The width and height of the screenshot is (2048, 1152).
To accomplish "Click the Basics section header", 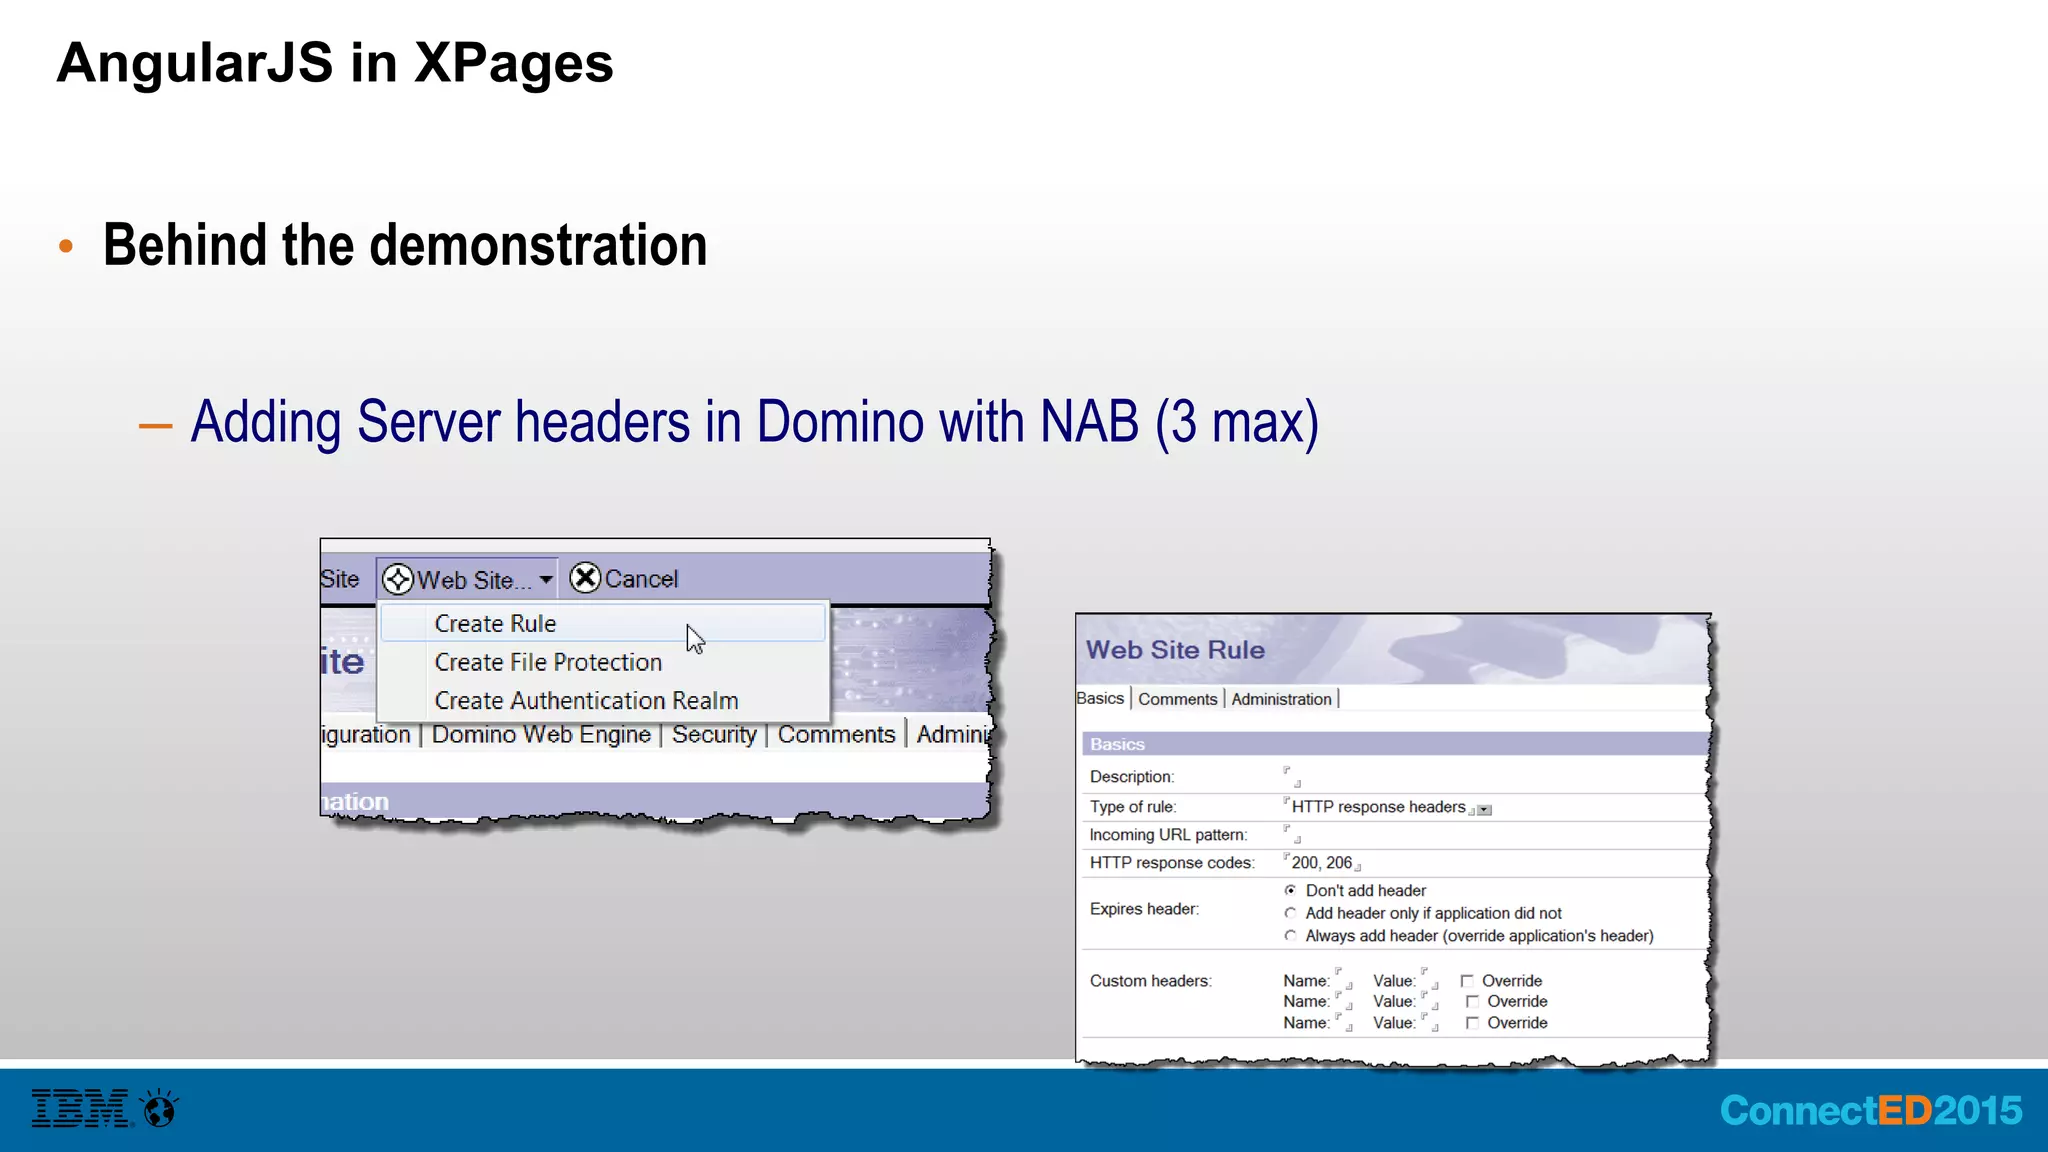I will [x=1395, y=744].
